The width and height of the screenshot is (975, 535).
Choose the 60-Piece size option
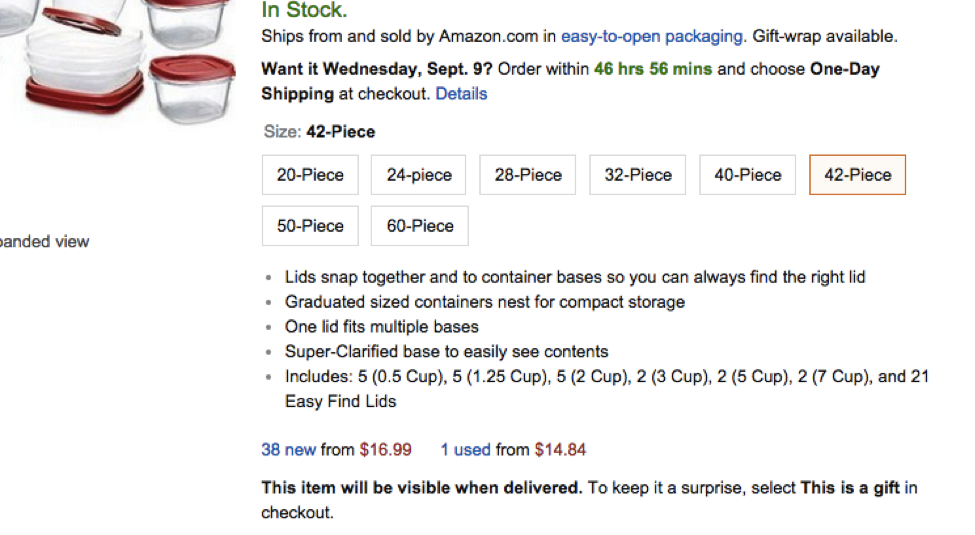[x=420, y=226]
